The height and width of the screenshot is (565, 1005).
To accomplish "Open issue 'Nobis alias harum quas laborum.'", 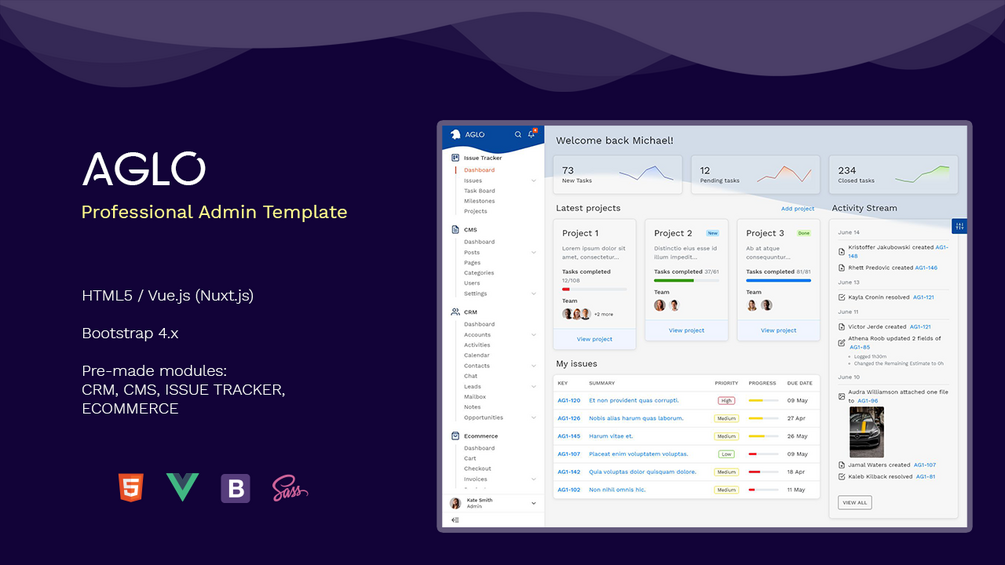I will pos(636,418).
